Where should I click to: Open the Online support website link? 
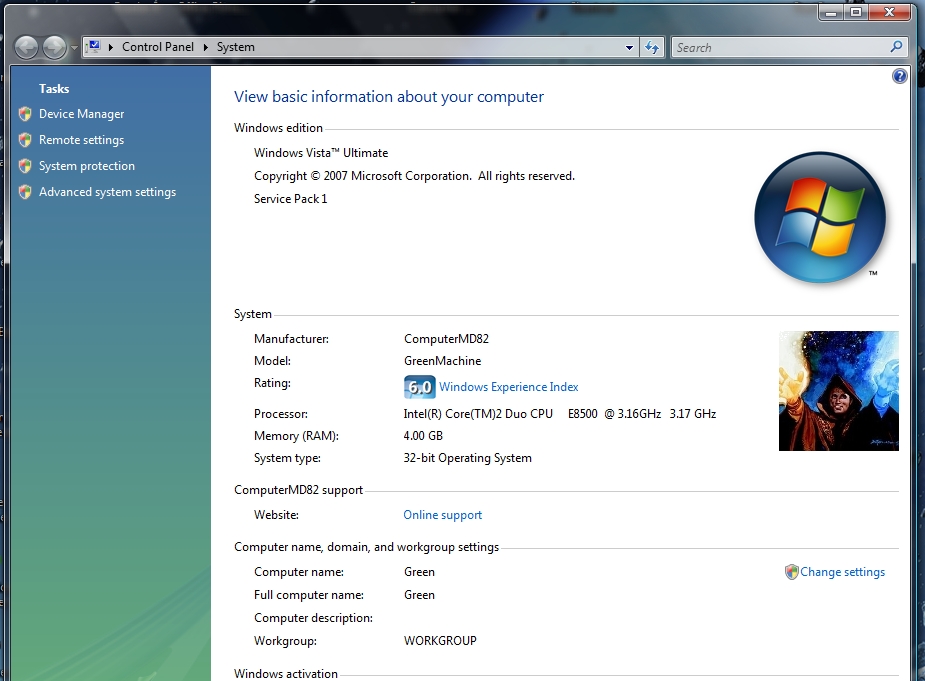coord(442,515)
